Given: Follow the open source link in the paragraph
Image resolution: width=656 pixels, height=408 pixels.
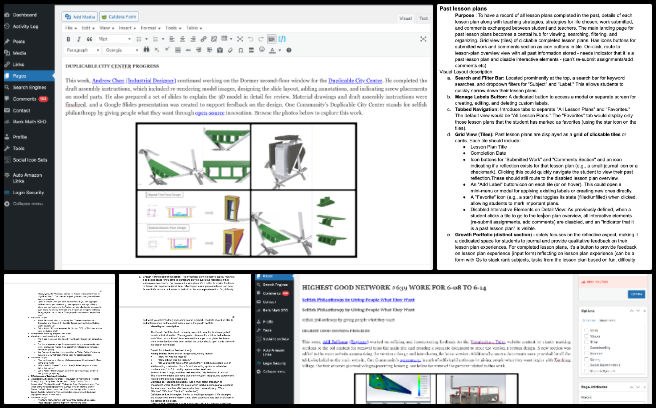Looking at the screenshot, I should tap(210, 113).
